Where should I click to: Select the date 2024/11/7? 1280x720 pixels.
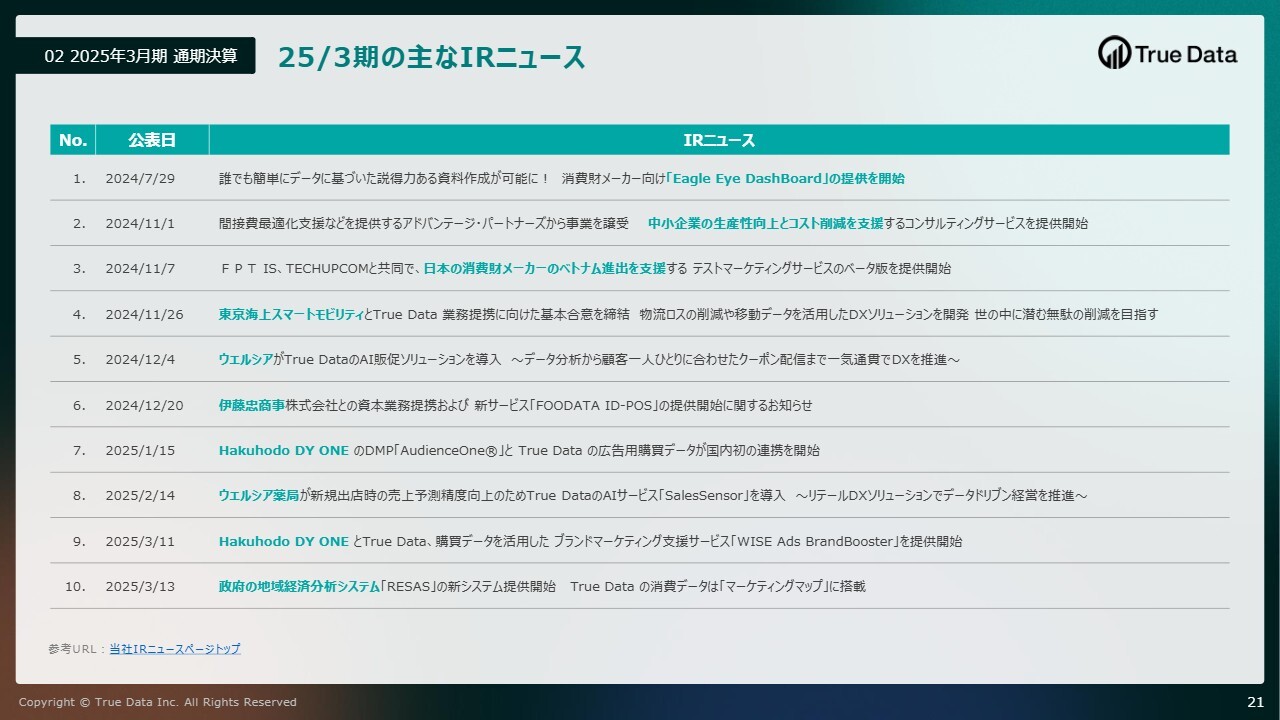(140, 269)
